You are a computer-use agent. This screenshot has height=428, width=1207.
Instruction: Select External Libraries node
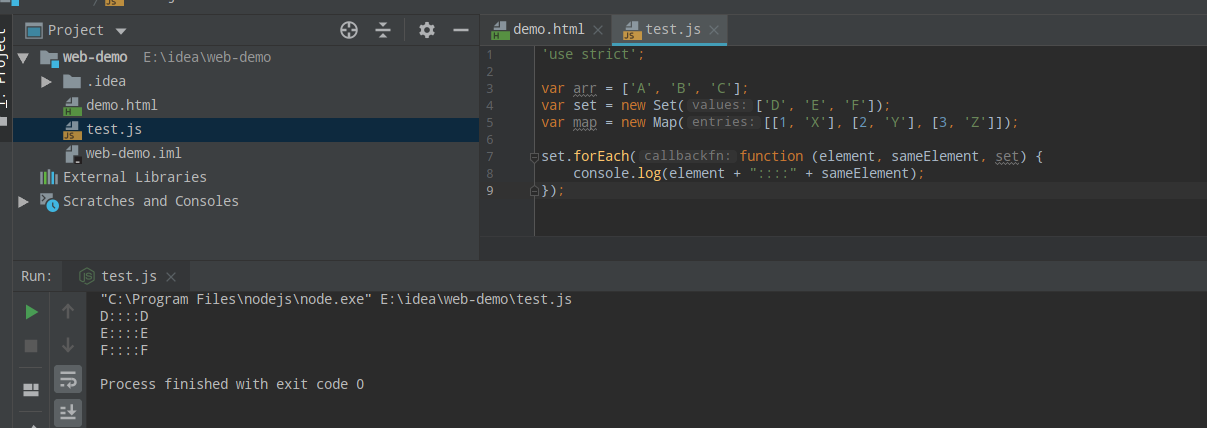(x=135, y=177)
